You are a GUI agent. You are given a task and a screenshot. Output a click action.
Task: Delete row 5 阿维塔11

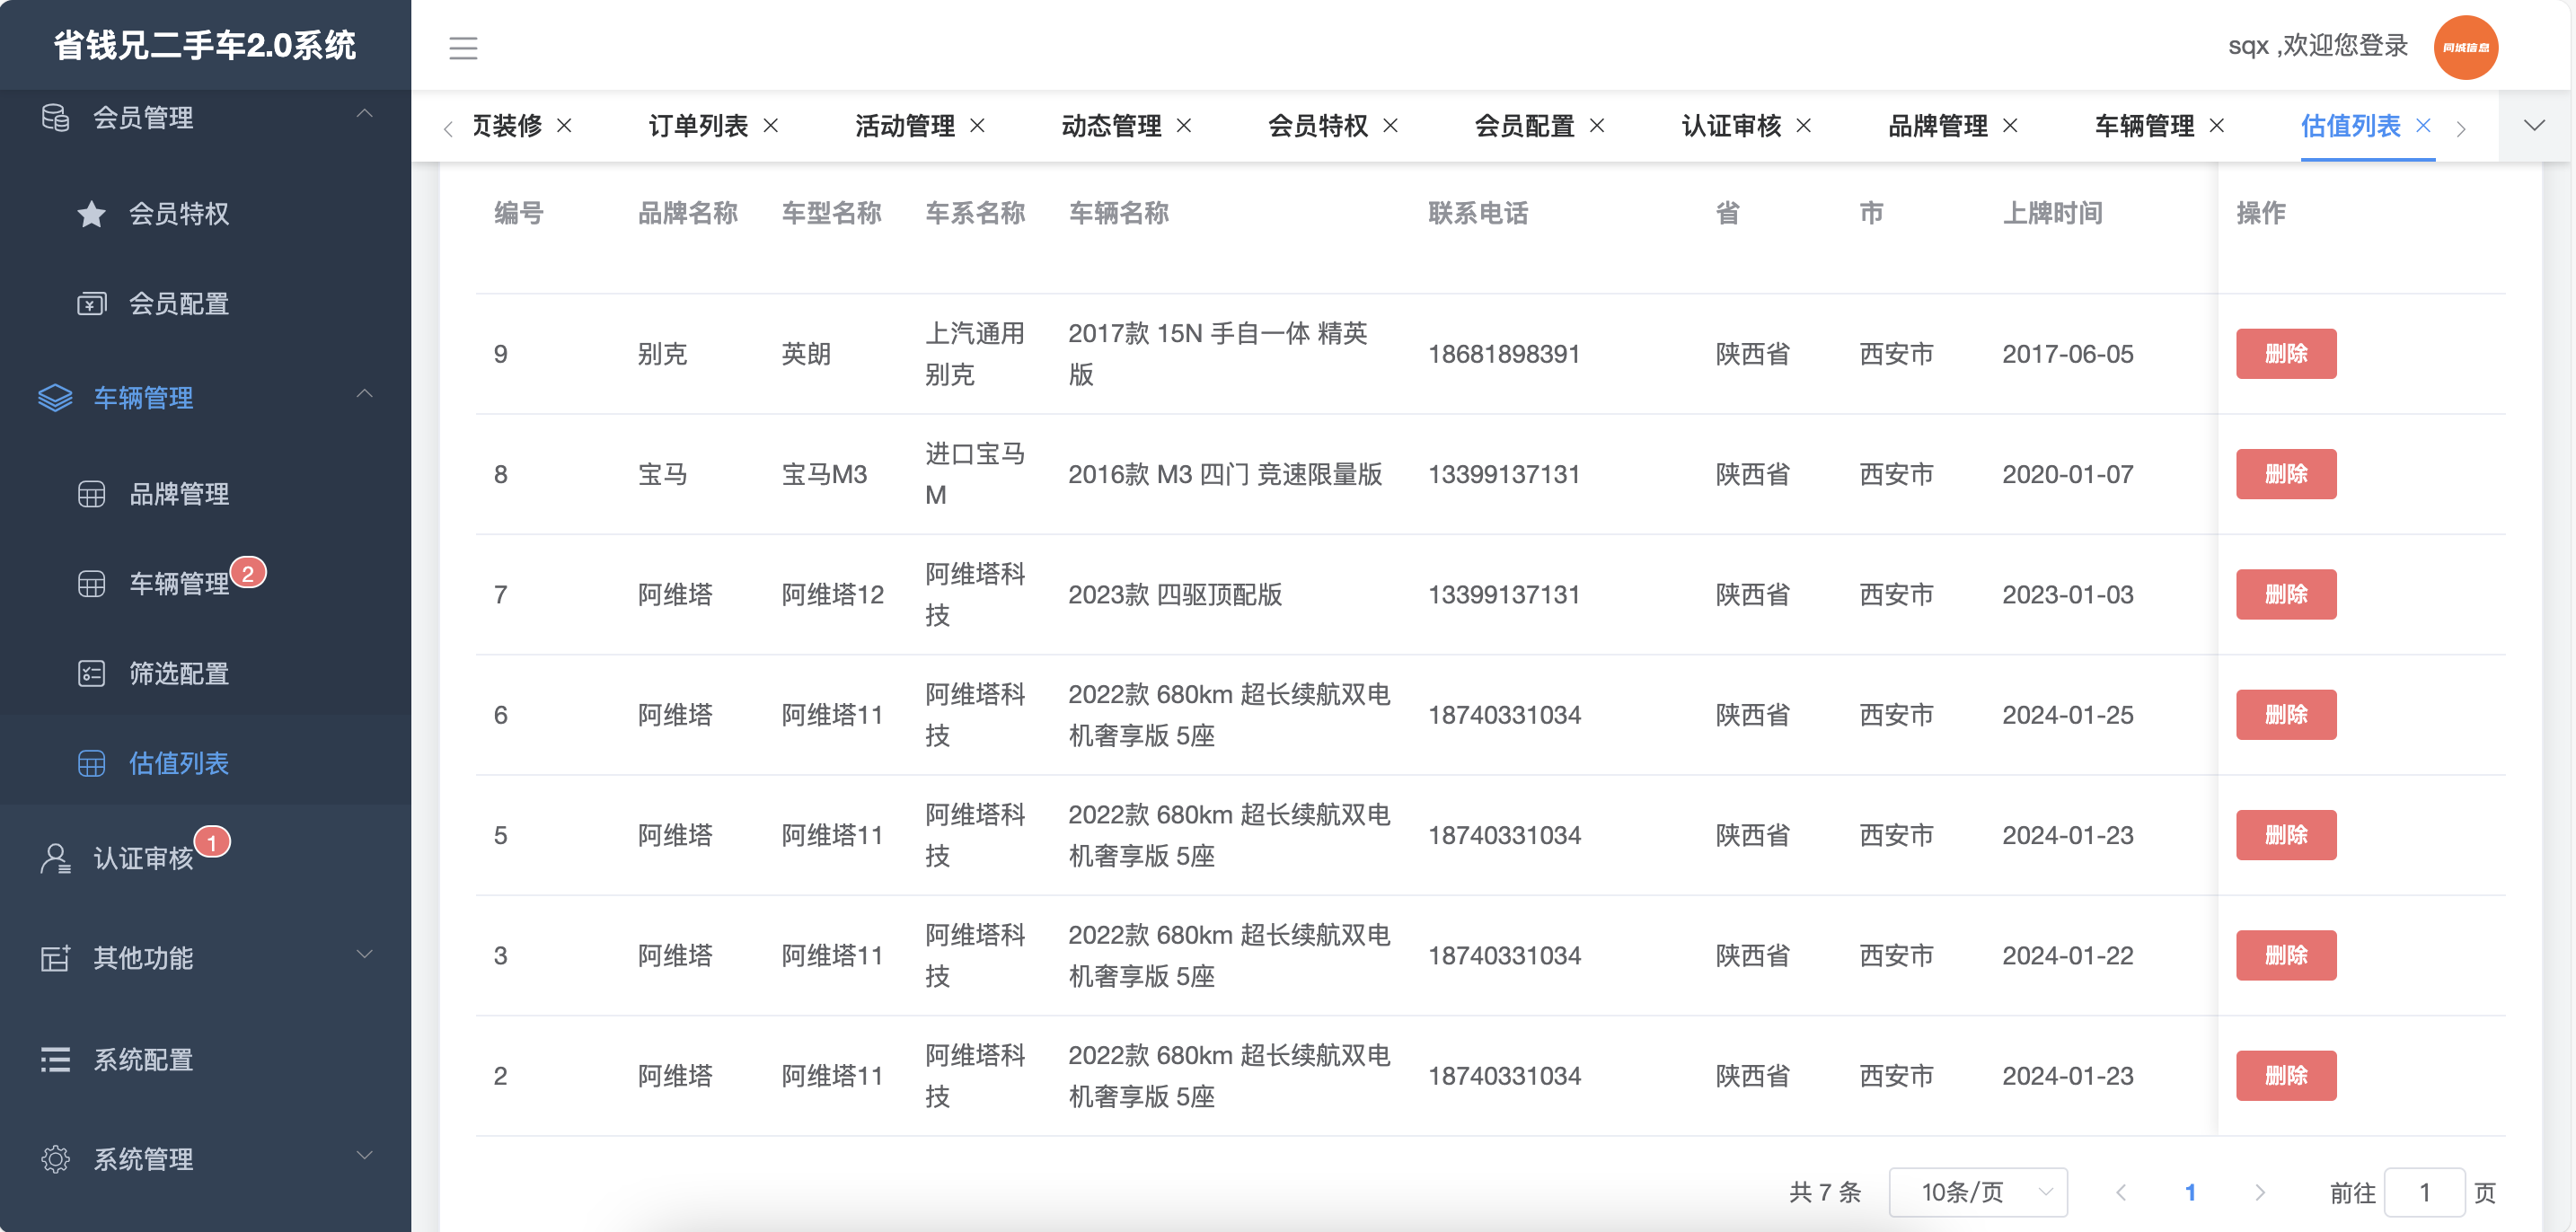(x=2286, y=835)
